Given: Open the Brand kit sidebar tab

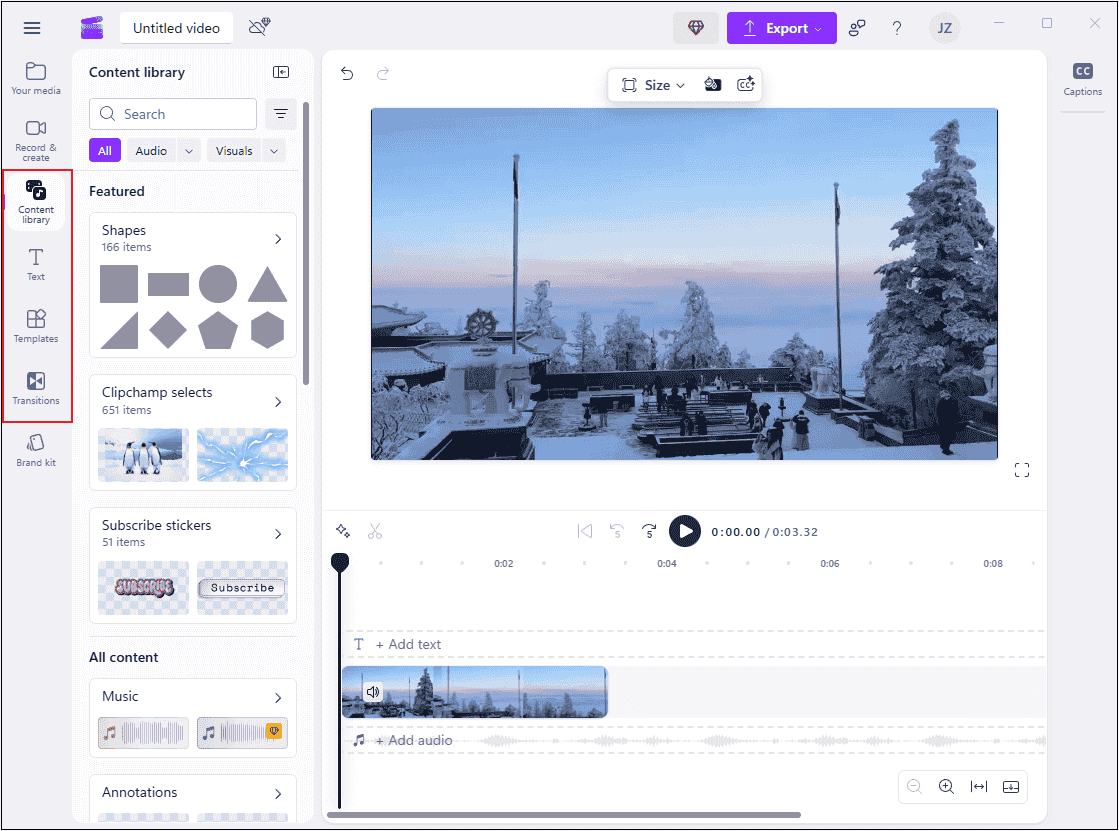Looking at the screenshot, I should 36,450.
